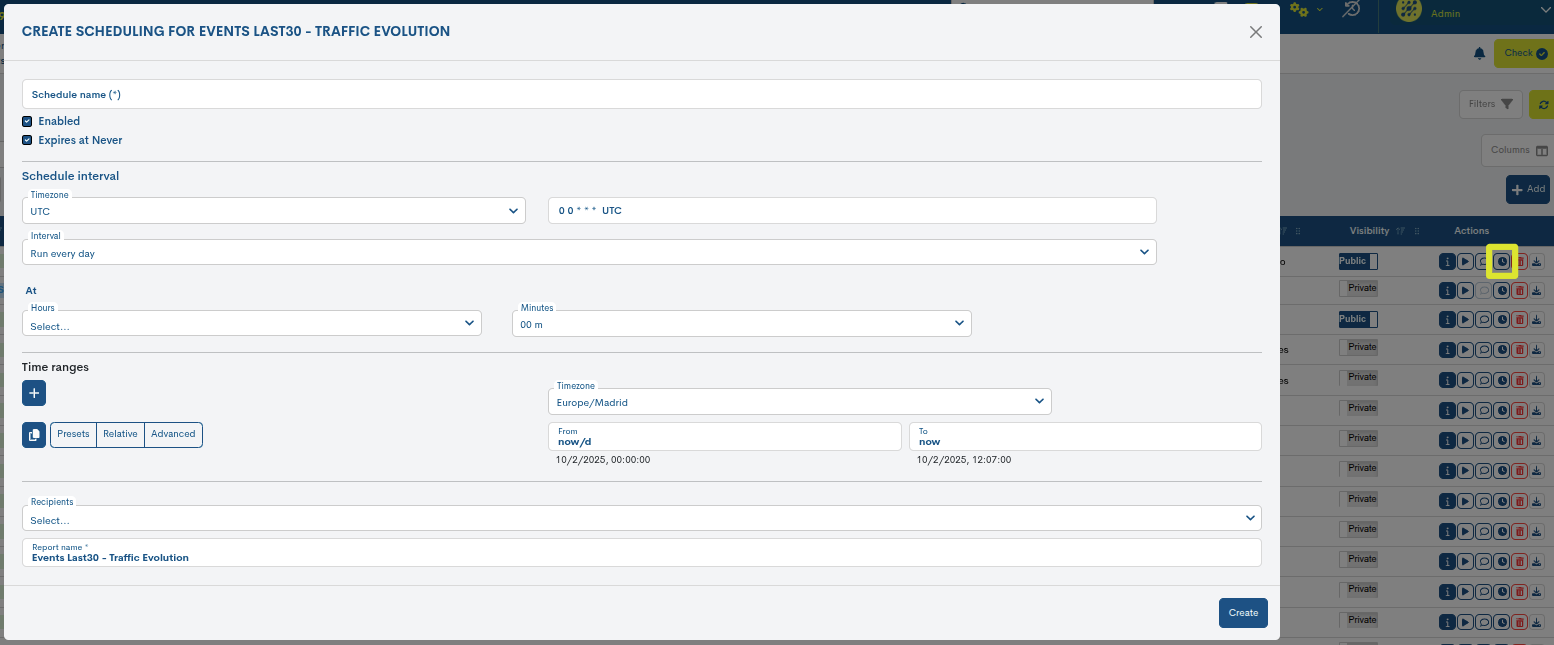Uncheck the Enabled checkbox
The width and height of the screenshot is (1554, 645).
coord(26,121)
